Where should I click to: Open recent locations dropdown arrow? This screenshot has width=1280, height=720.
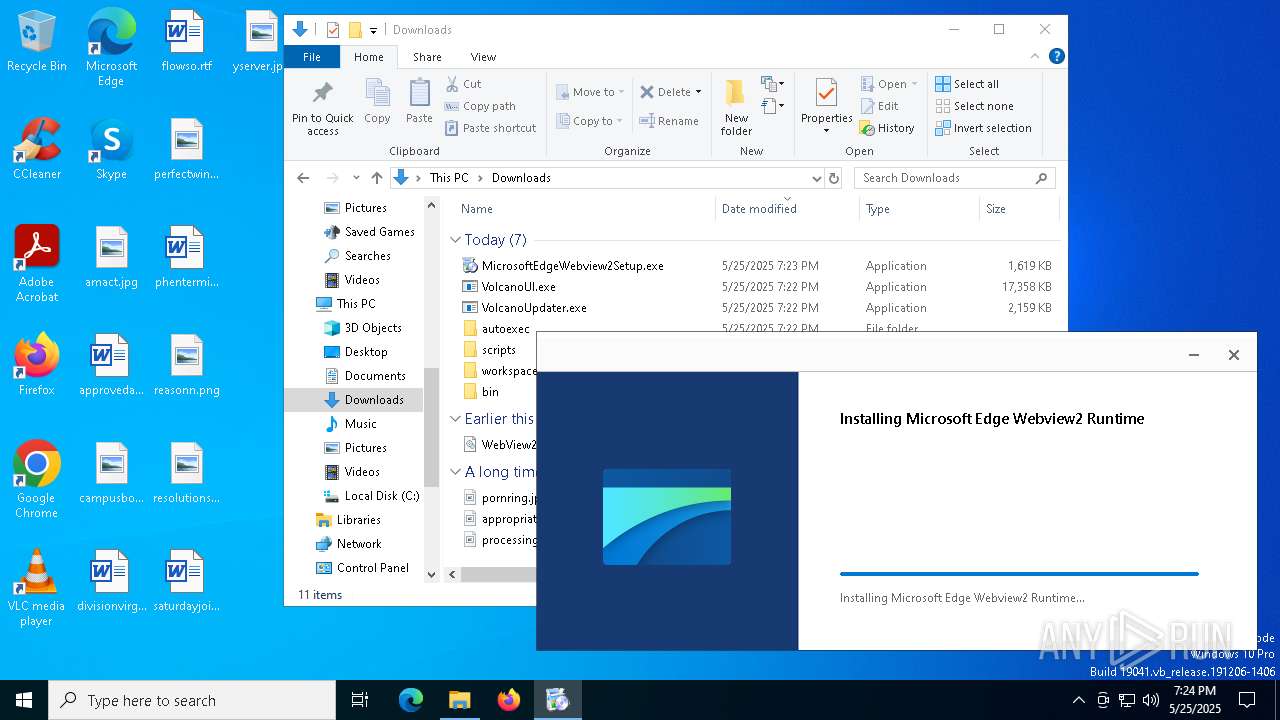(355, 178)
